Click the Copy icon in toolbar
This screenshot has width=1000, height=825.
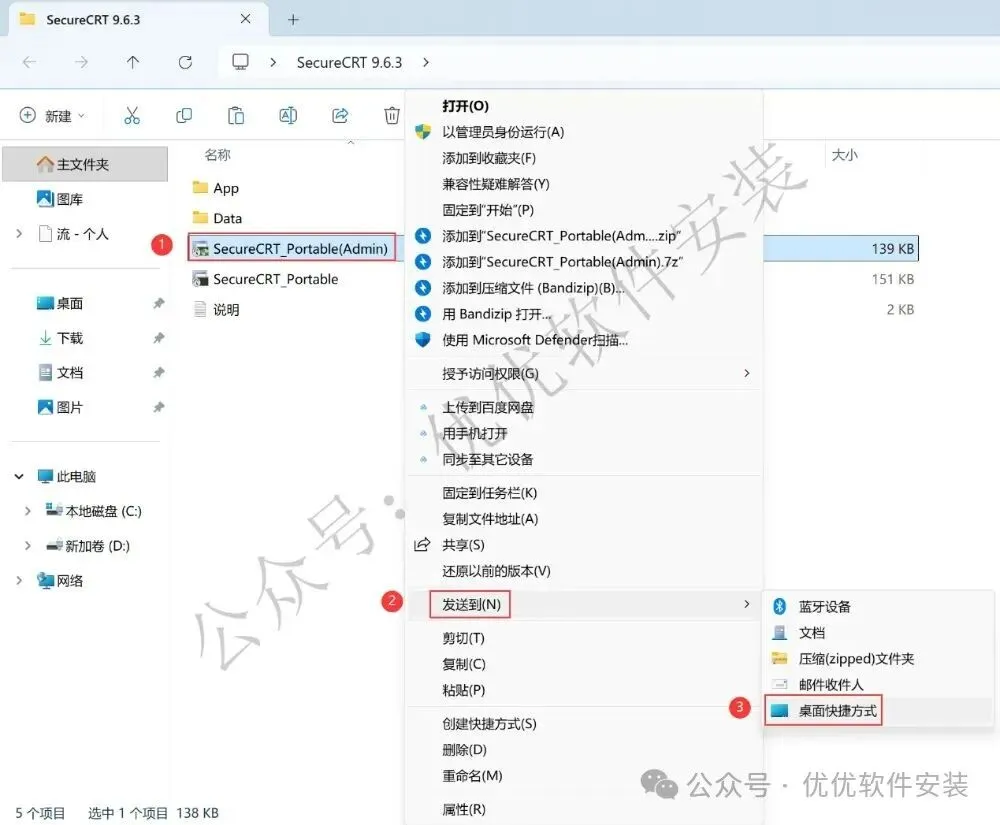[184, 115]
